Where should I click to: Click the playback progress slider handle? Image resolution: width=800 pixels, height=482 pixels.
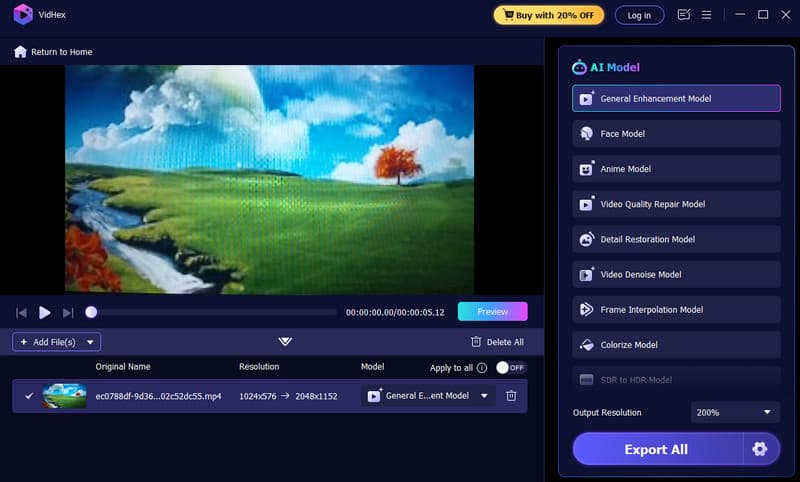[x=91, y=312]
